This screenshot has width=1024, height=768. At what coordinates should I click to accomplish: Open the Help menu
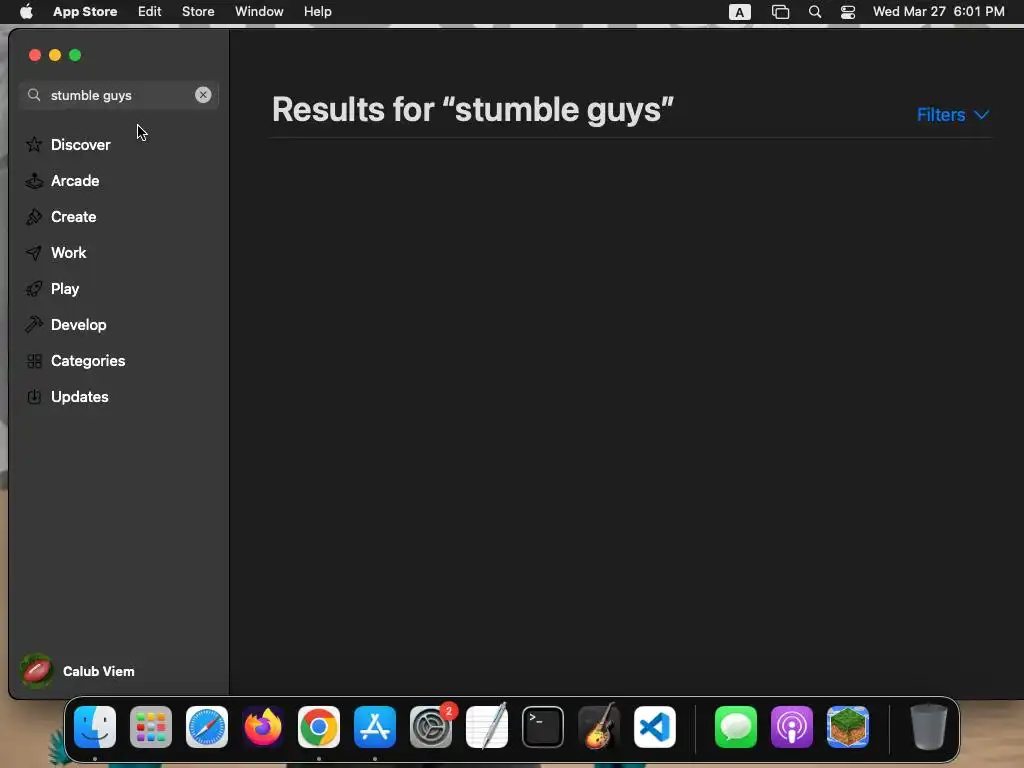tap(317, 11)
